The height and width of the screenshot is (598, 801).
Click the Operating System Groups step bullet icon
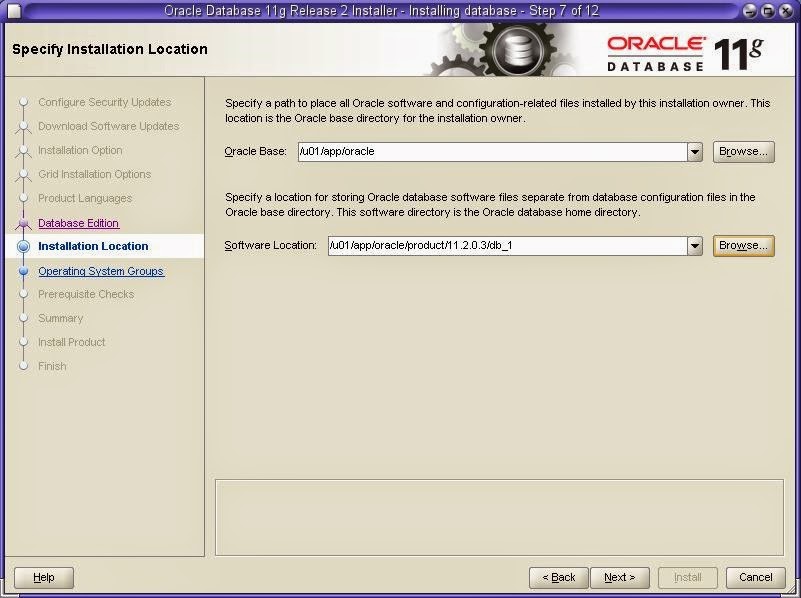[x=23, y=271]
